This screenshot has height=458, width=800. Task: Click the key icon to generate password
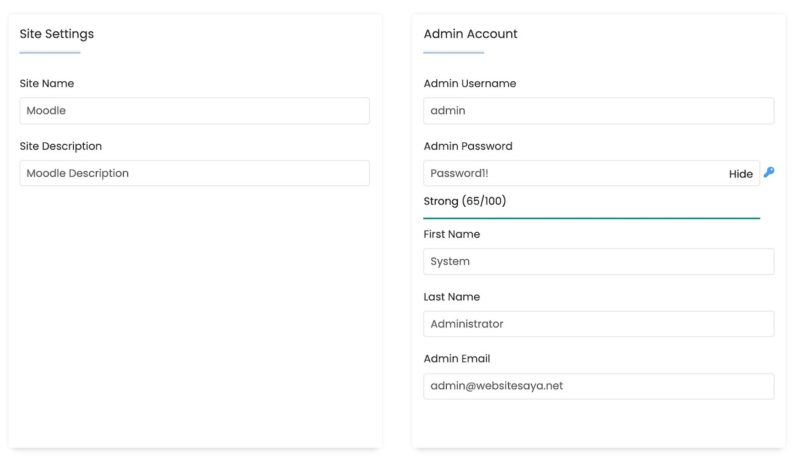[769, 172]
